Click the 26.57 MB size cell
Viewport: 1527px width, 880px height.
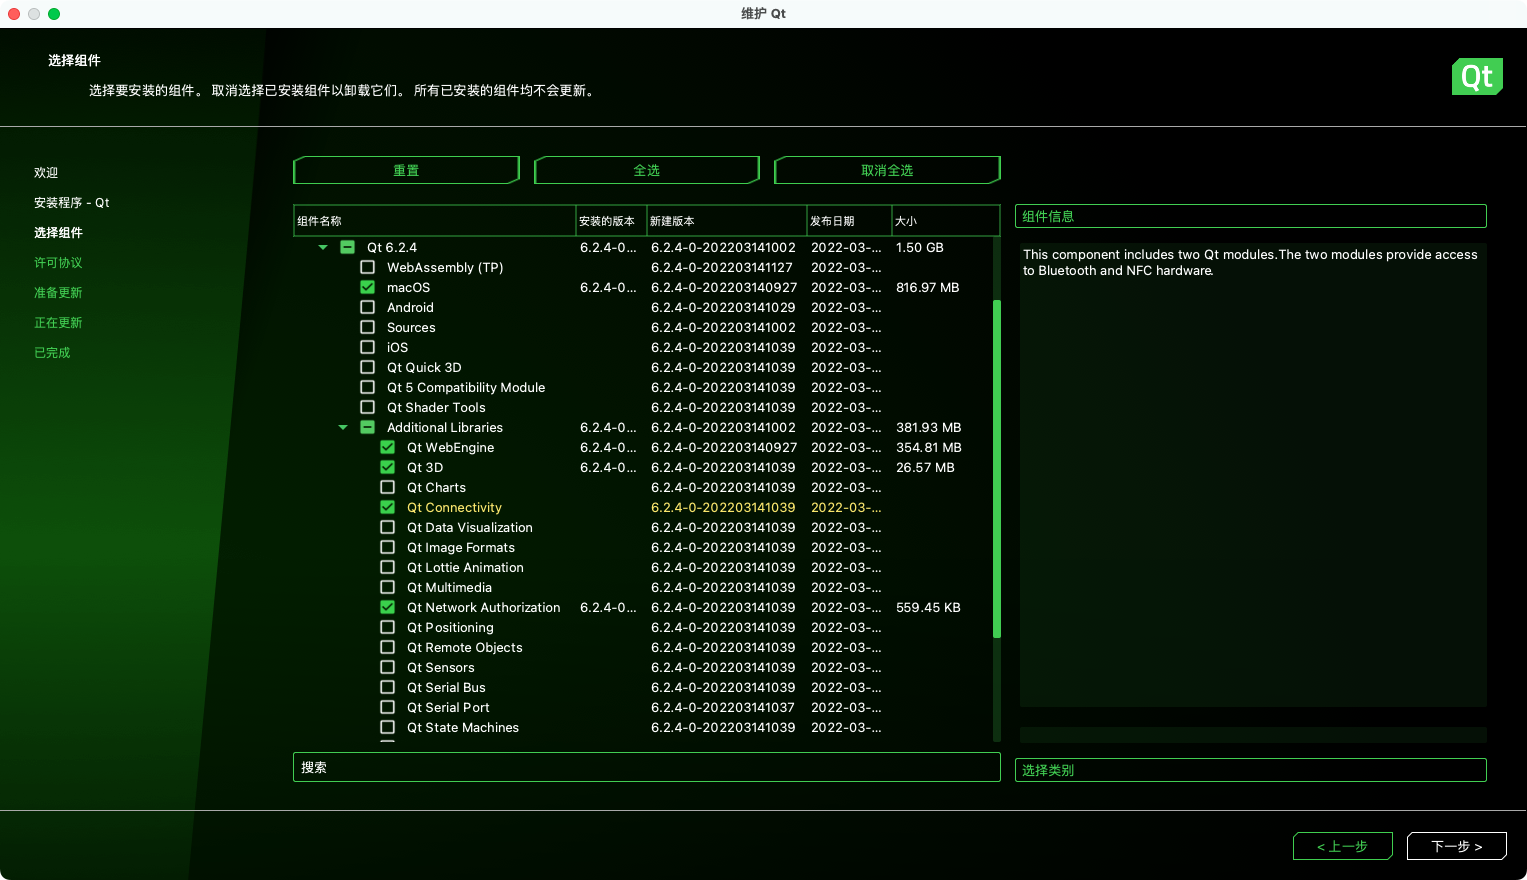[x=925, y=467]
